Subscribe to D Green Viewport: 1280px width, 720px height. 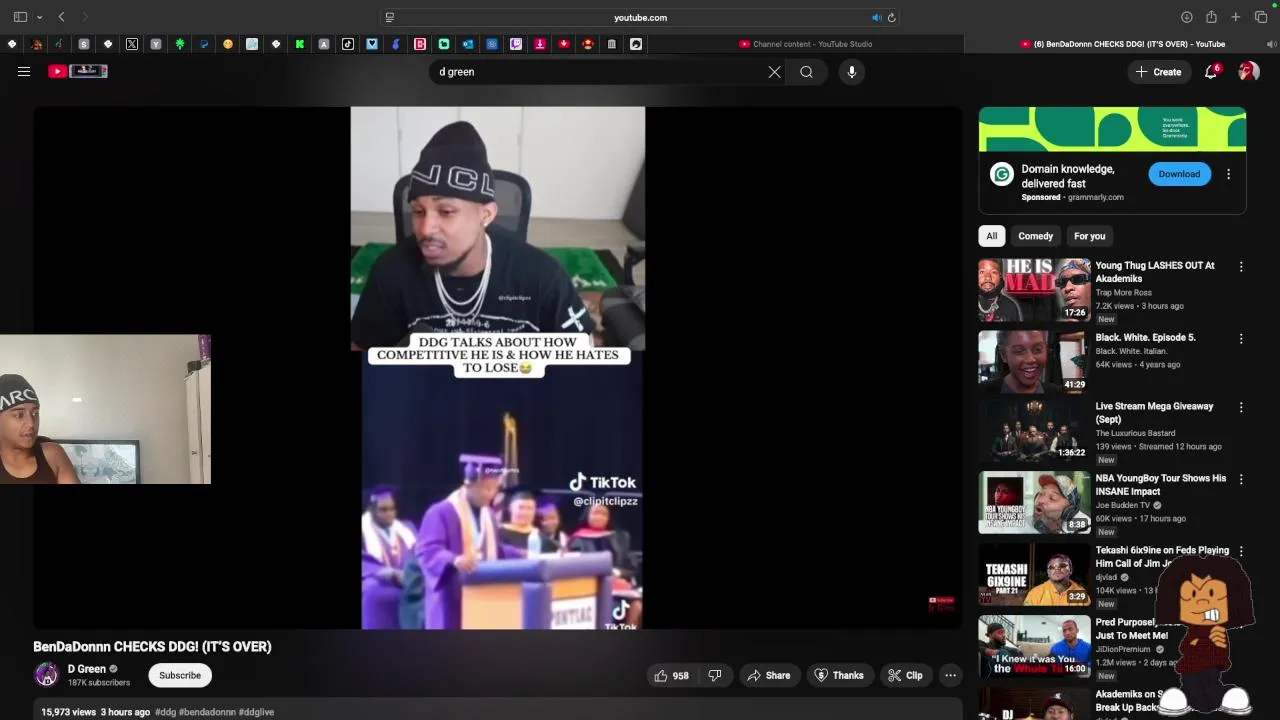click(180, 675)
